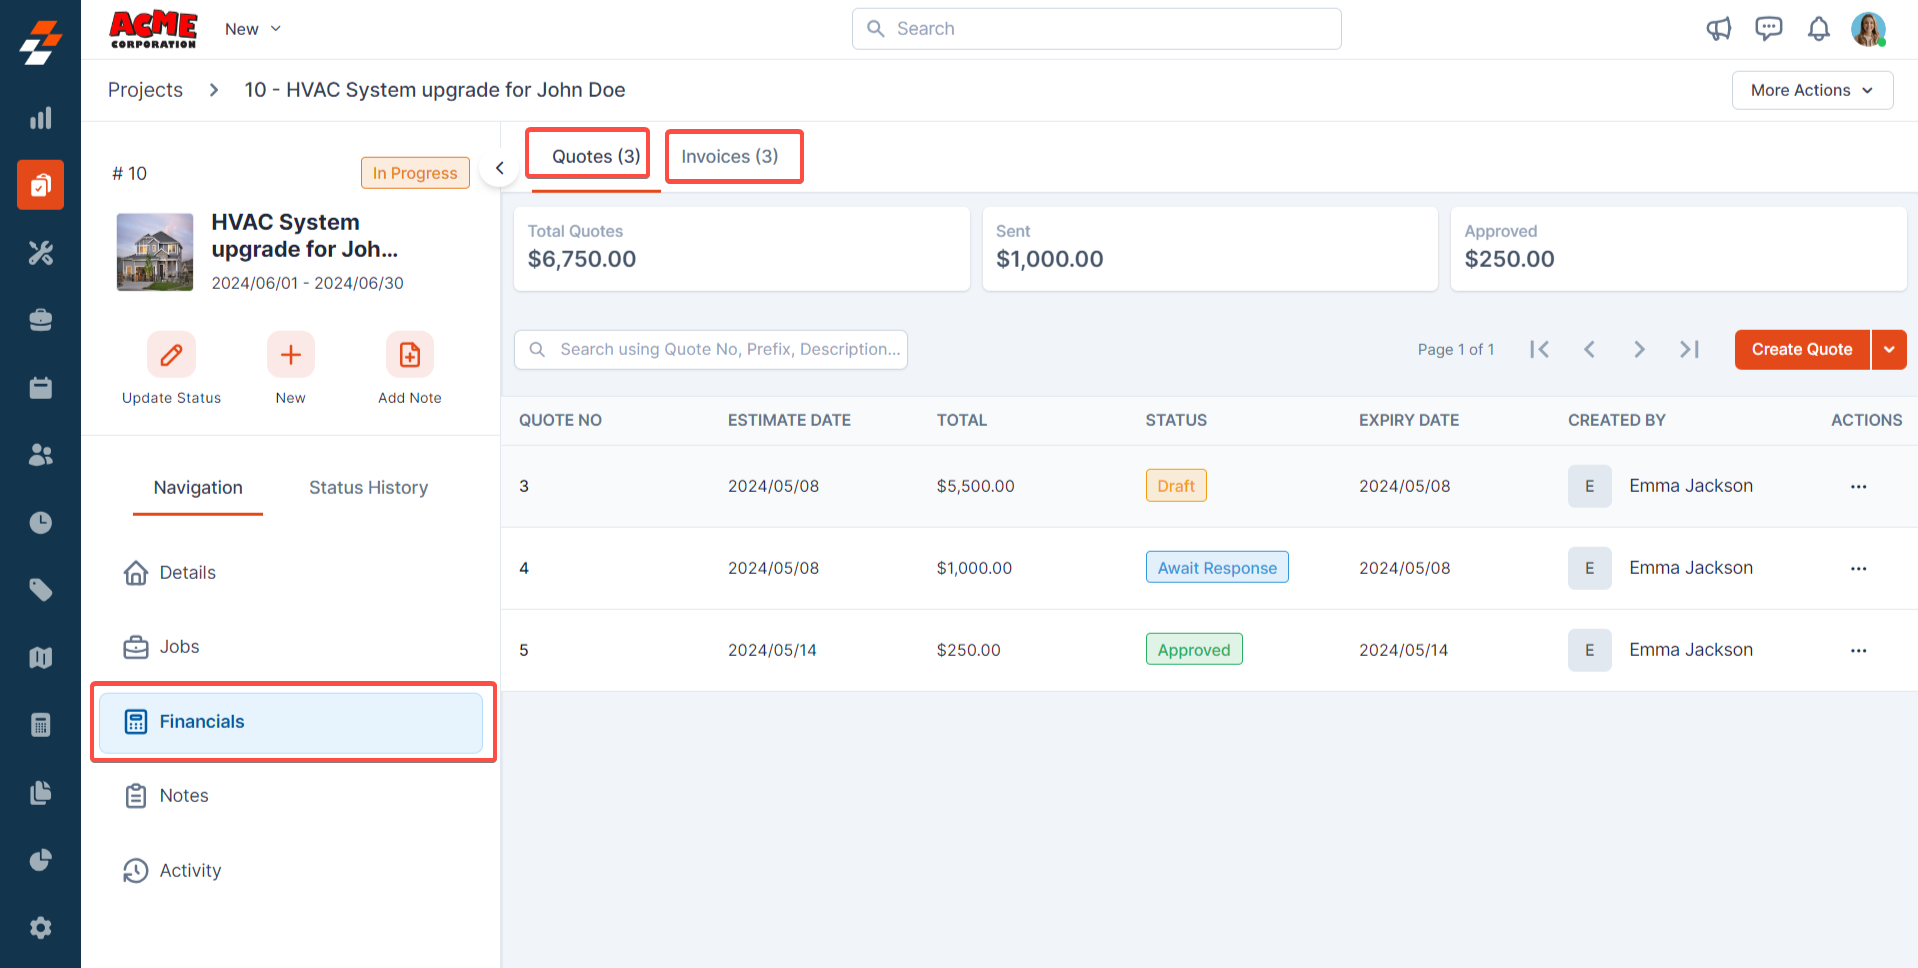Screen dimensions: 1918x968
Task: Collapse the project side panel
Action: (499, 168)
